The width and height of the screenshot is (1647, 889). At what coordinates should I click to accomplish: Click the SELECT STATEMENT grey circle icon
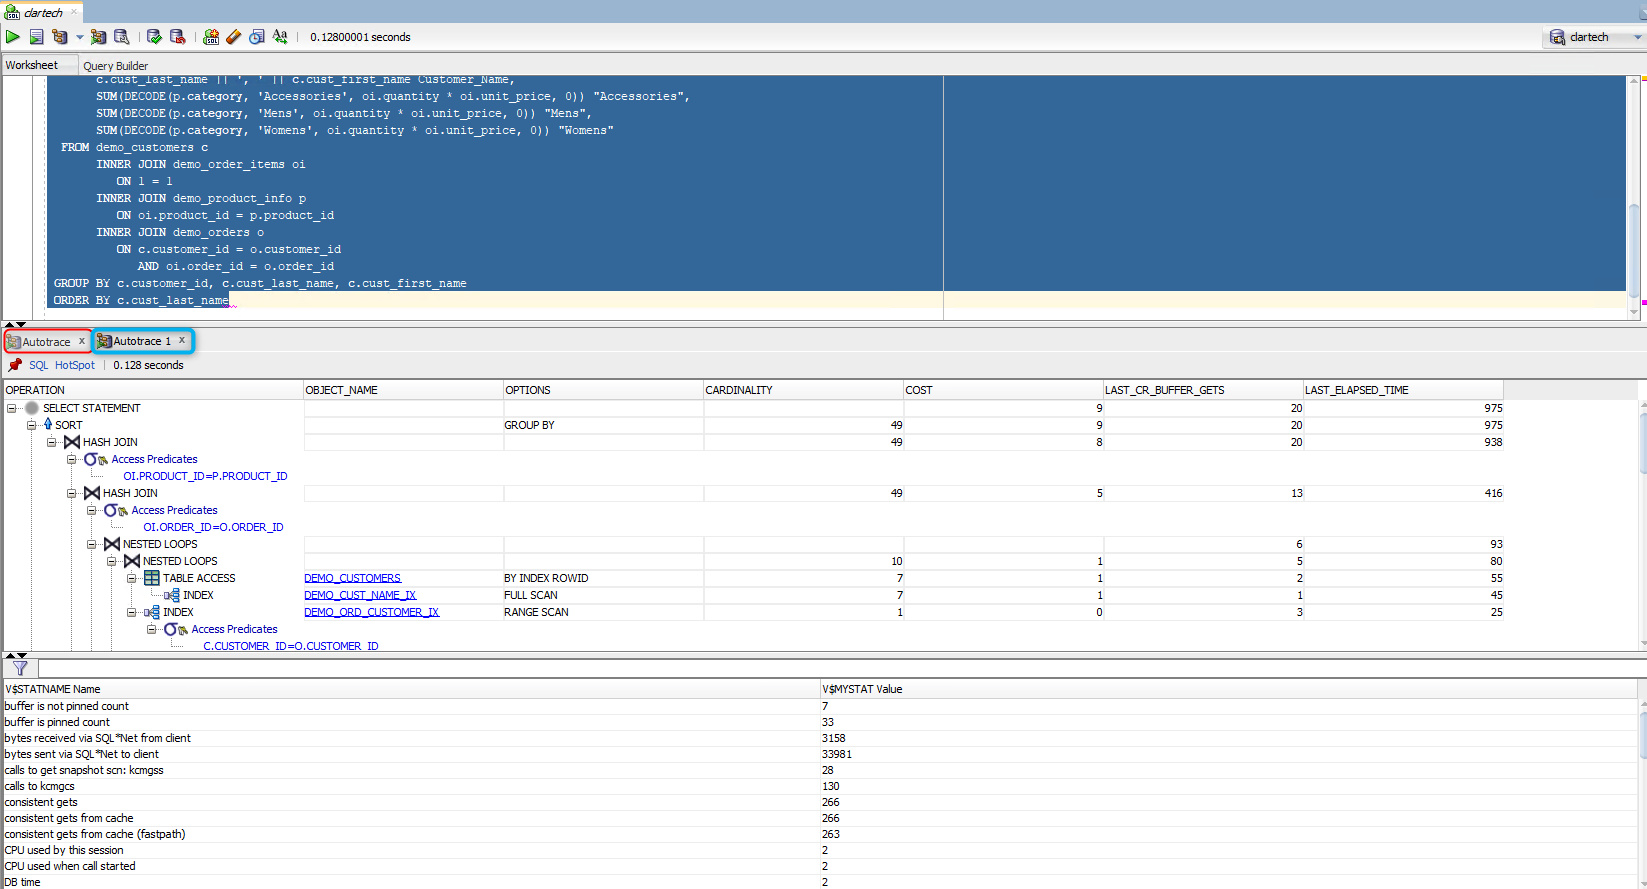[32, 408]
